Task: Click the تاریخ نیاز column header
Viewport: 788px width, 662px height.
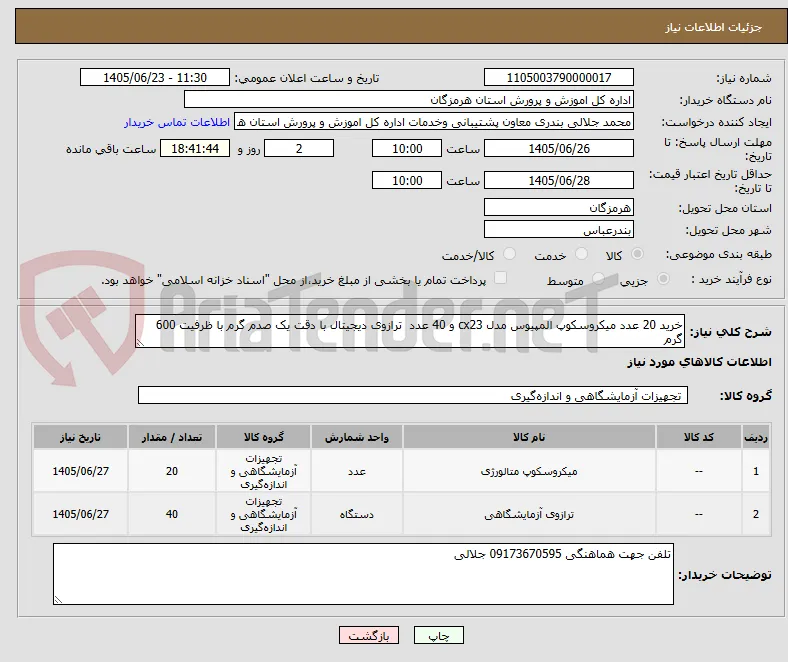Action: [x=80, y=437]
